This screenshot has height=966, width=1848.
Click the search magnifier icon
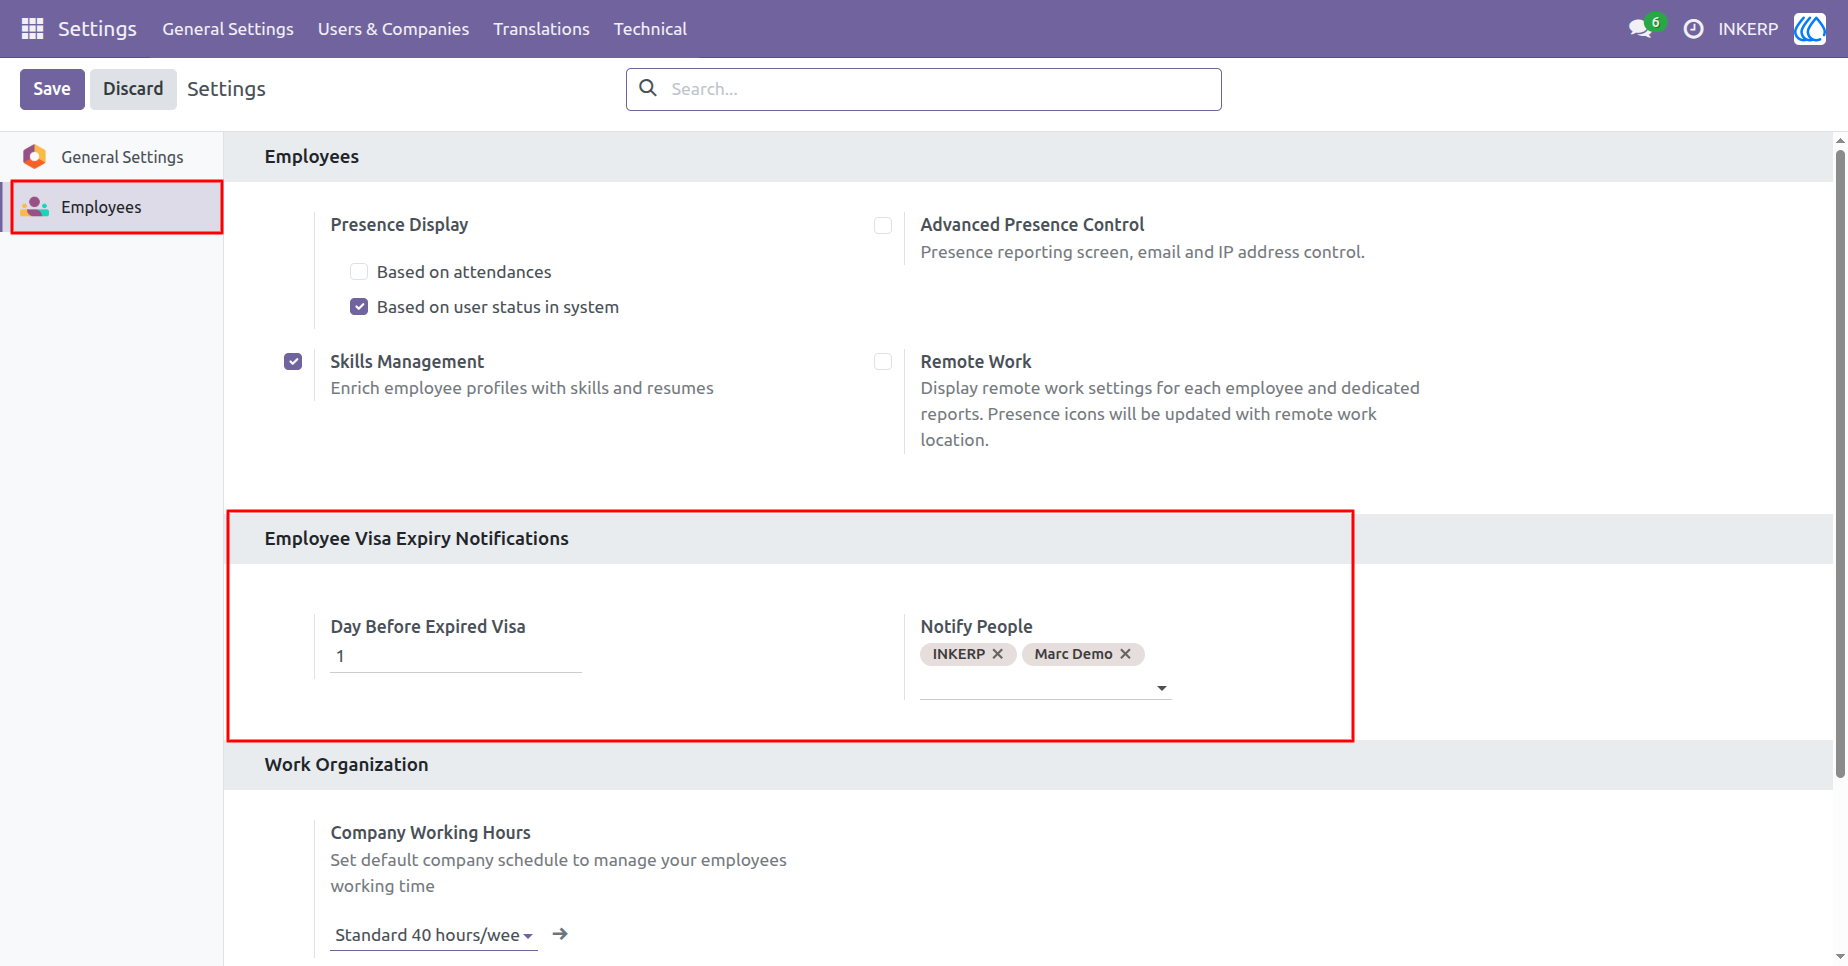pos(648,88)
